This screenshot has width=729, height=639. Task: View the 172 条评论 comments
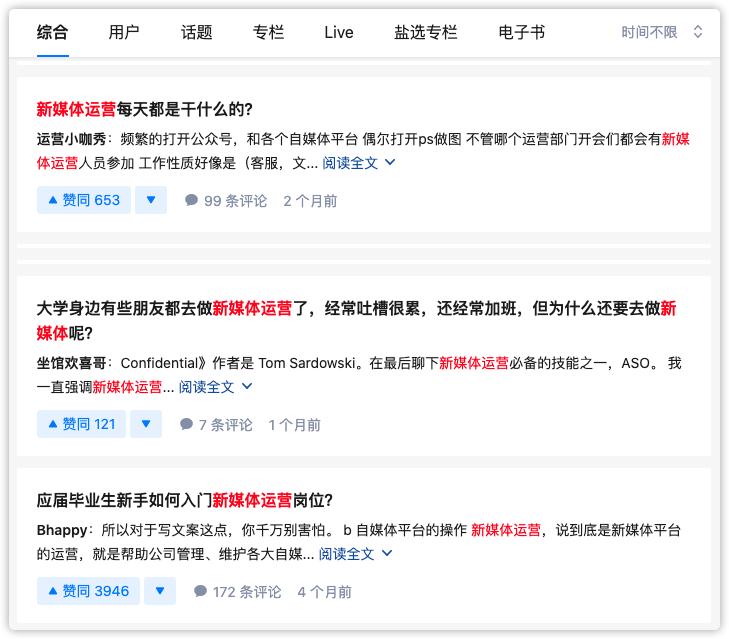click(238, 592)
